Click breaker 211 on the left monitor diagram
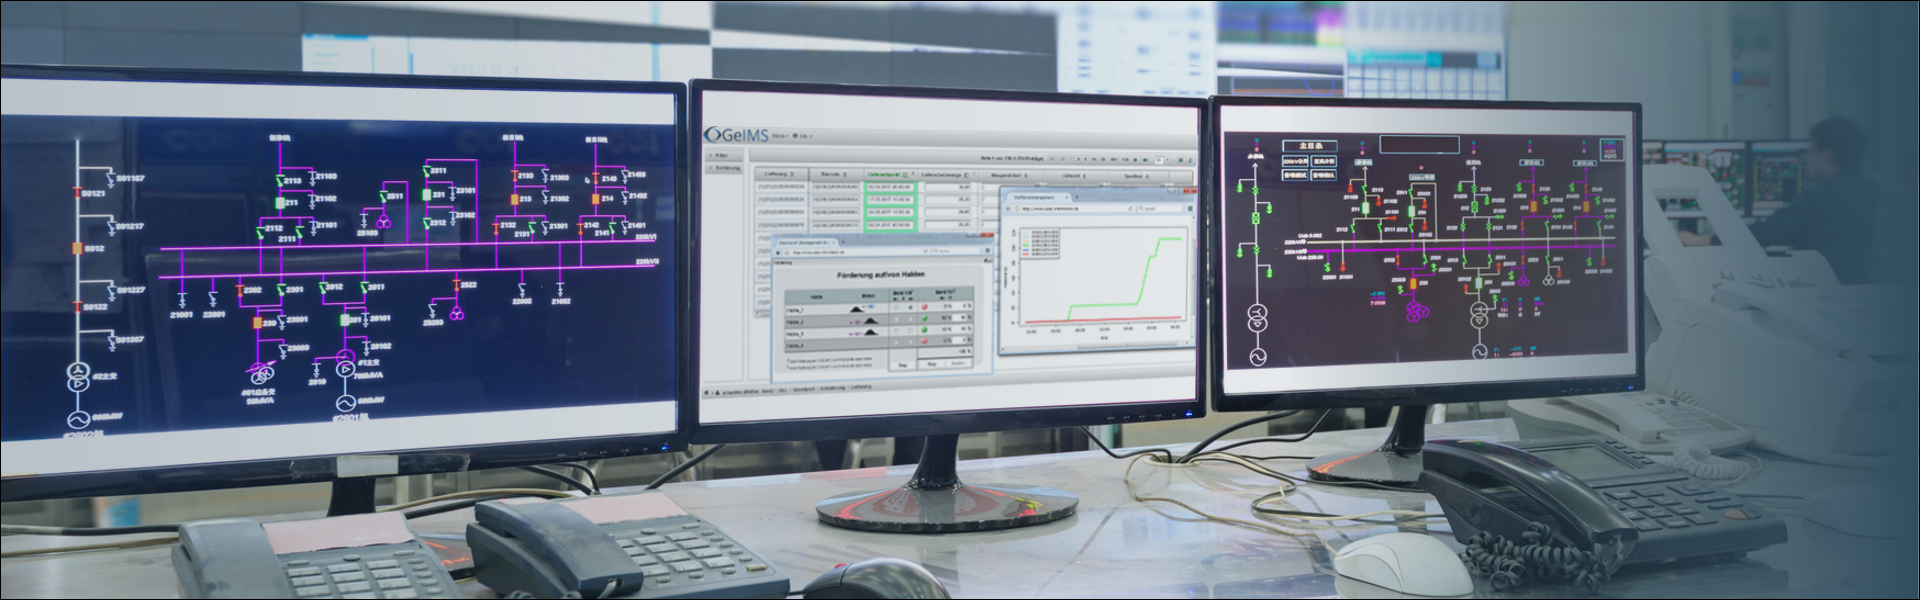The width and height of the screenshot is (1920, 600). coord(280,202)
